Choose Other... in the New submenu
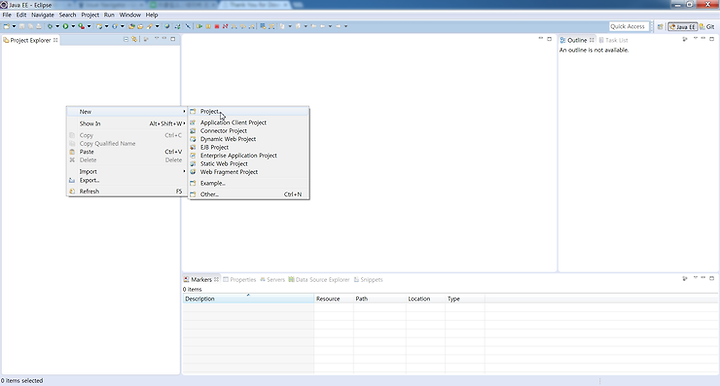The image size is (720, 386). pyautogui.click(x=248, y=194)
